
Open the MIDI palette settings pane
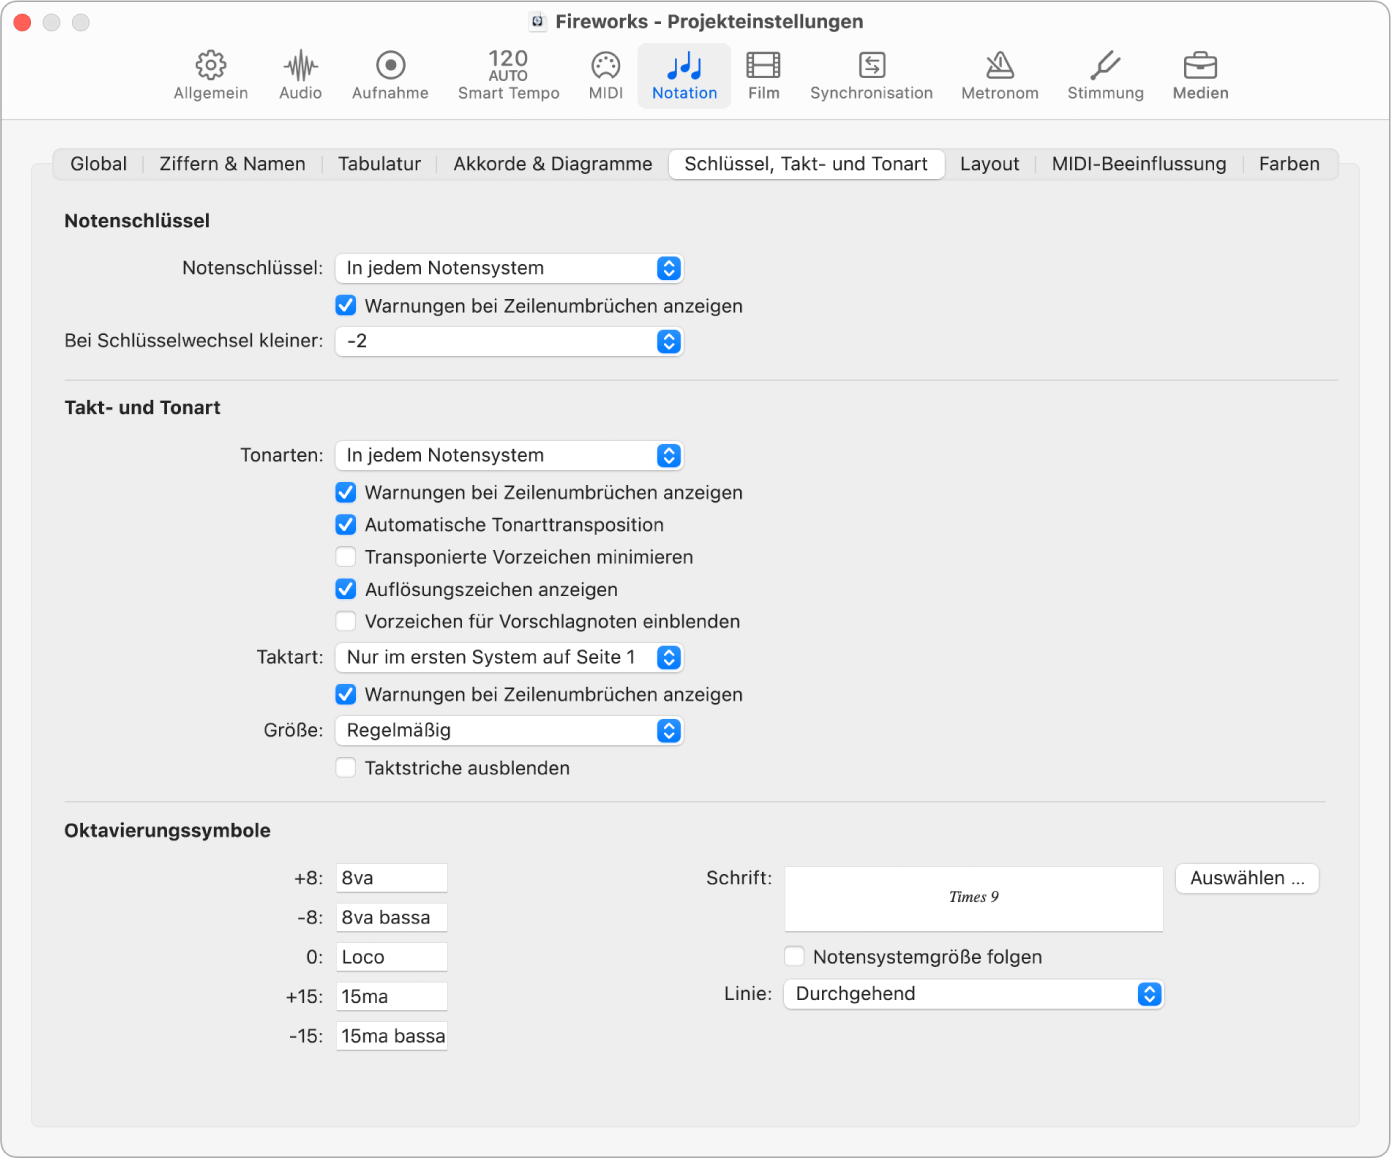[606, 76]
